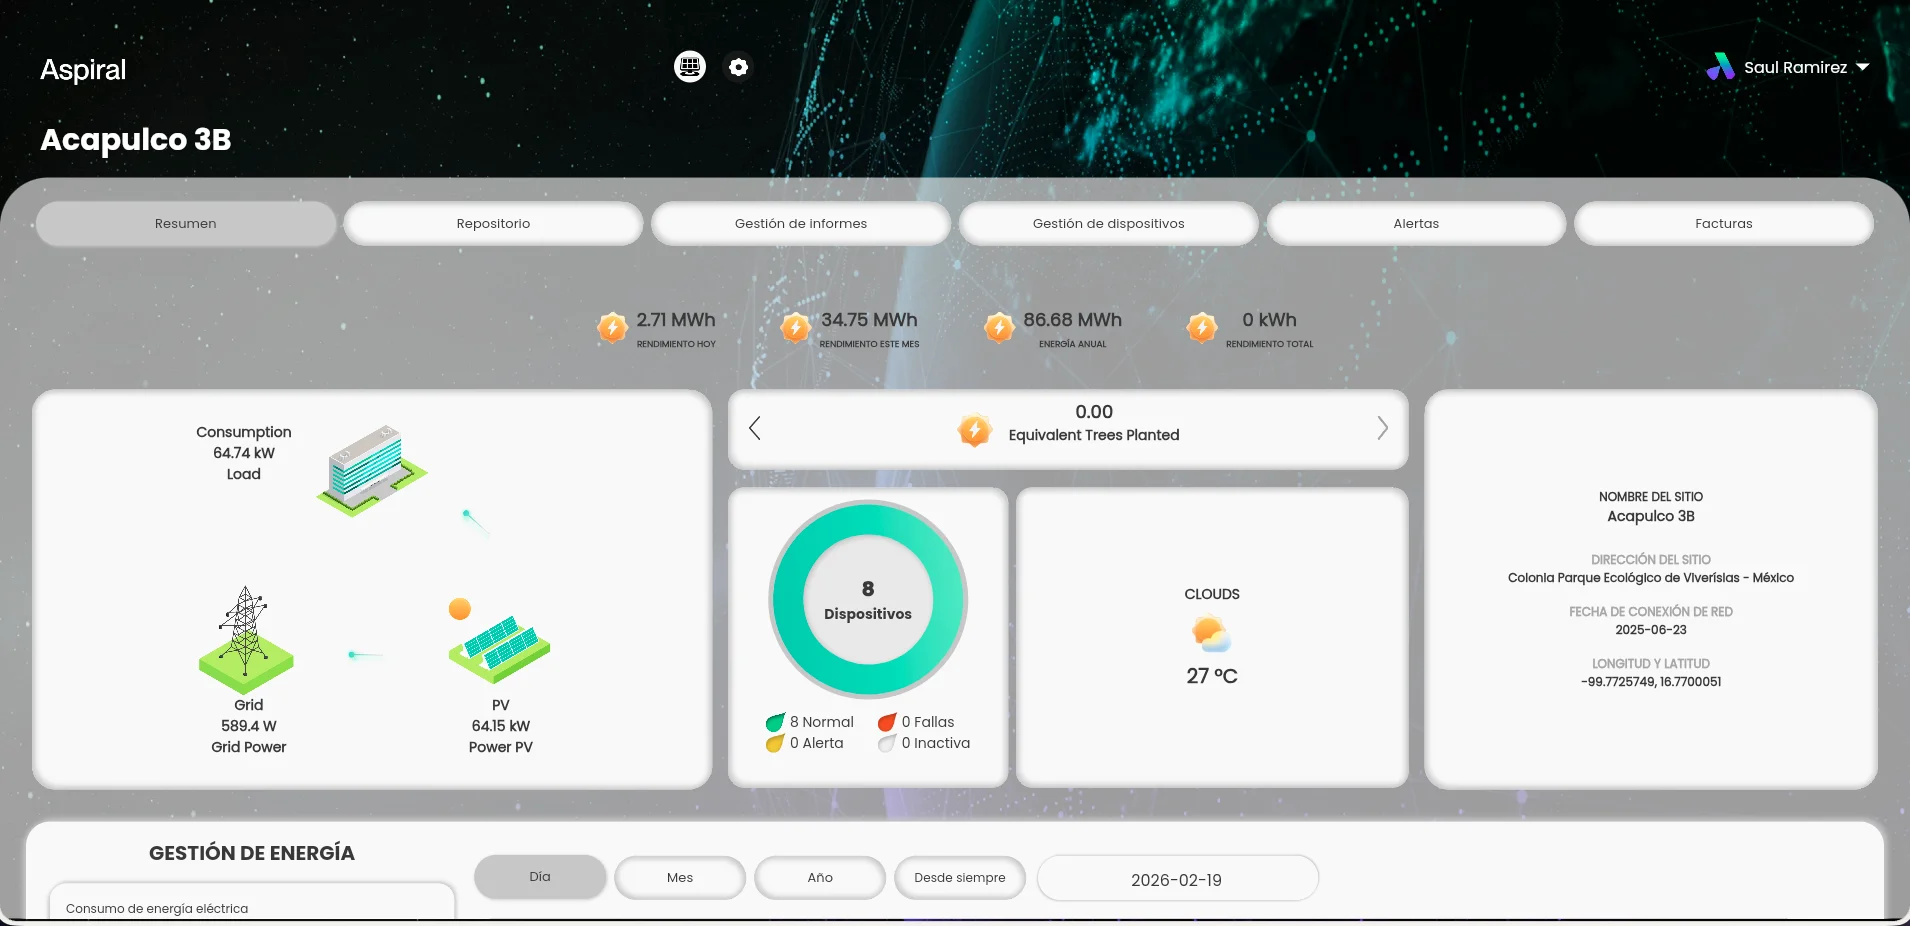Viewport: 1910px width, 926px height.
Task: Switch to the Alertas tab
Action: click(1416, 223)
